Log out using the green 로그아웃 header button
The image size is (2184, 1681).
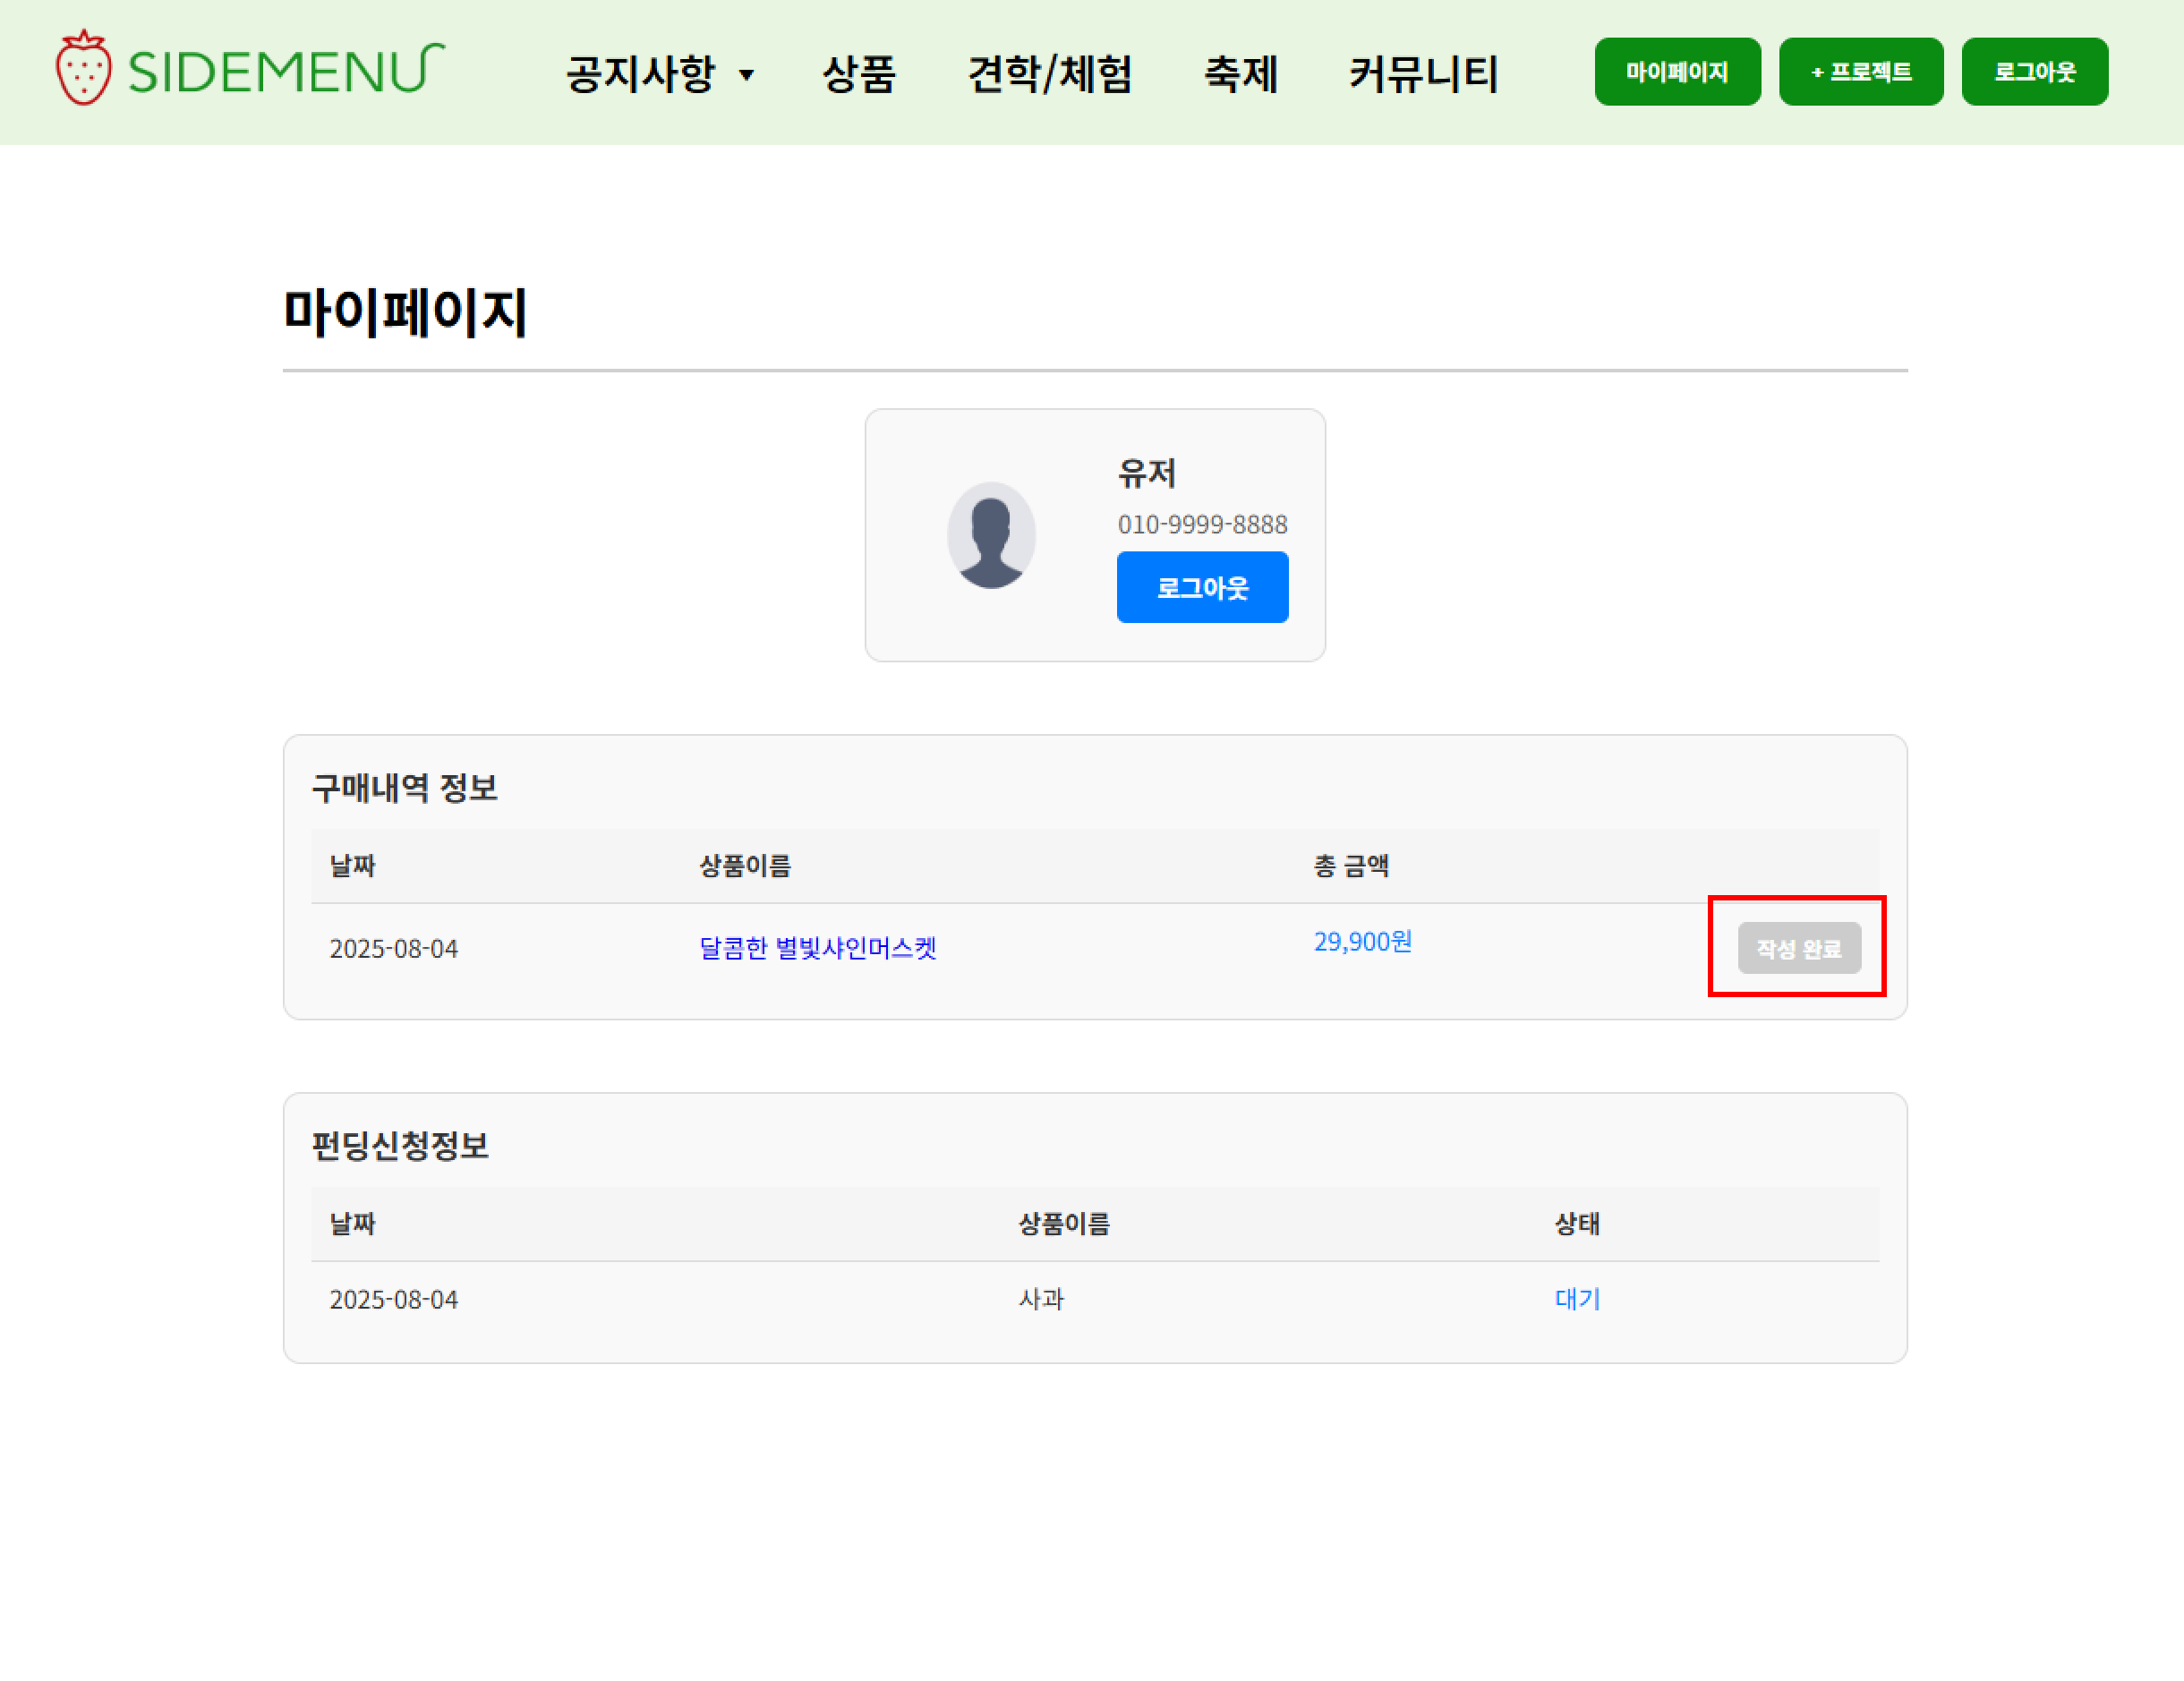point(2034,71)
